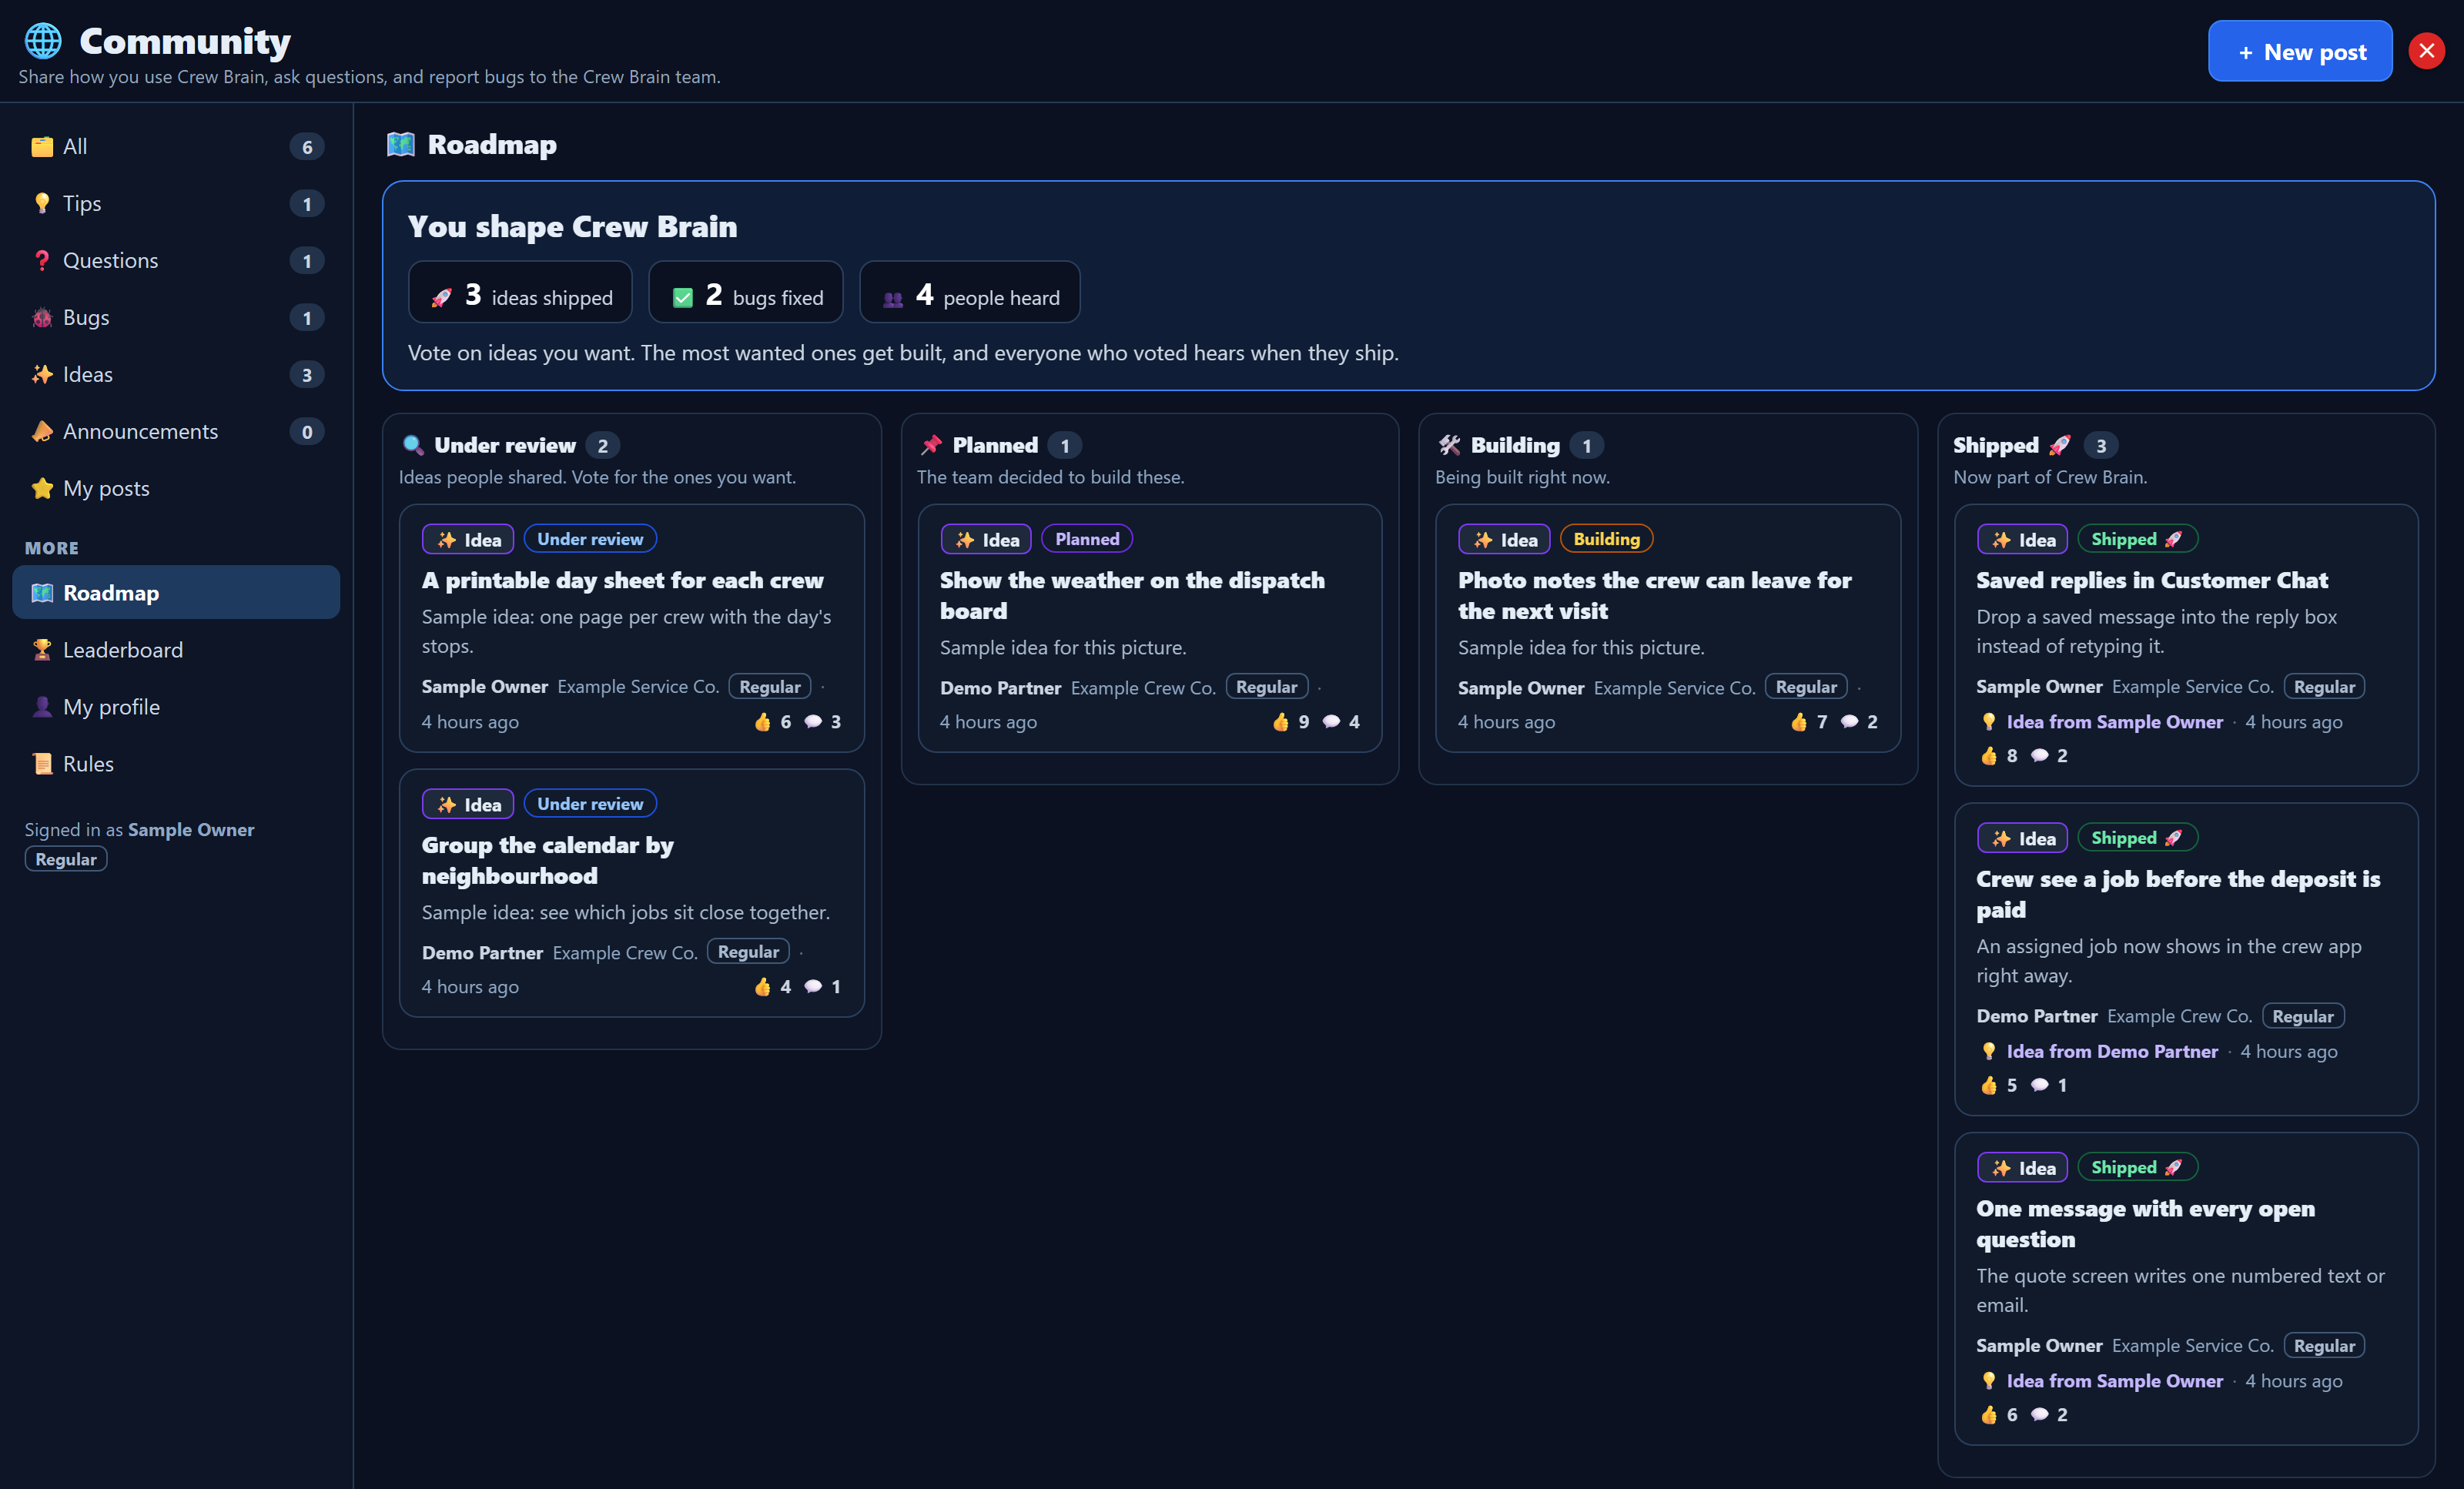
Task: Click 'Idea from Sample Owner' on Saved replies card
Action: (2114, 722)
